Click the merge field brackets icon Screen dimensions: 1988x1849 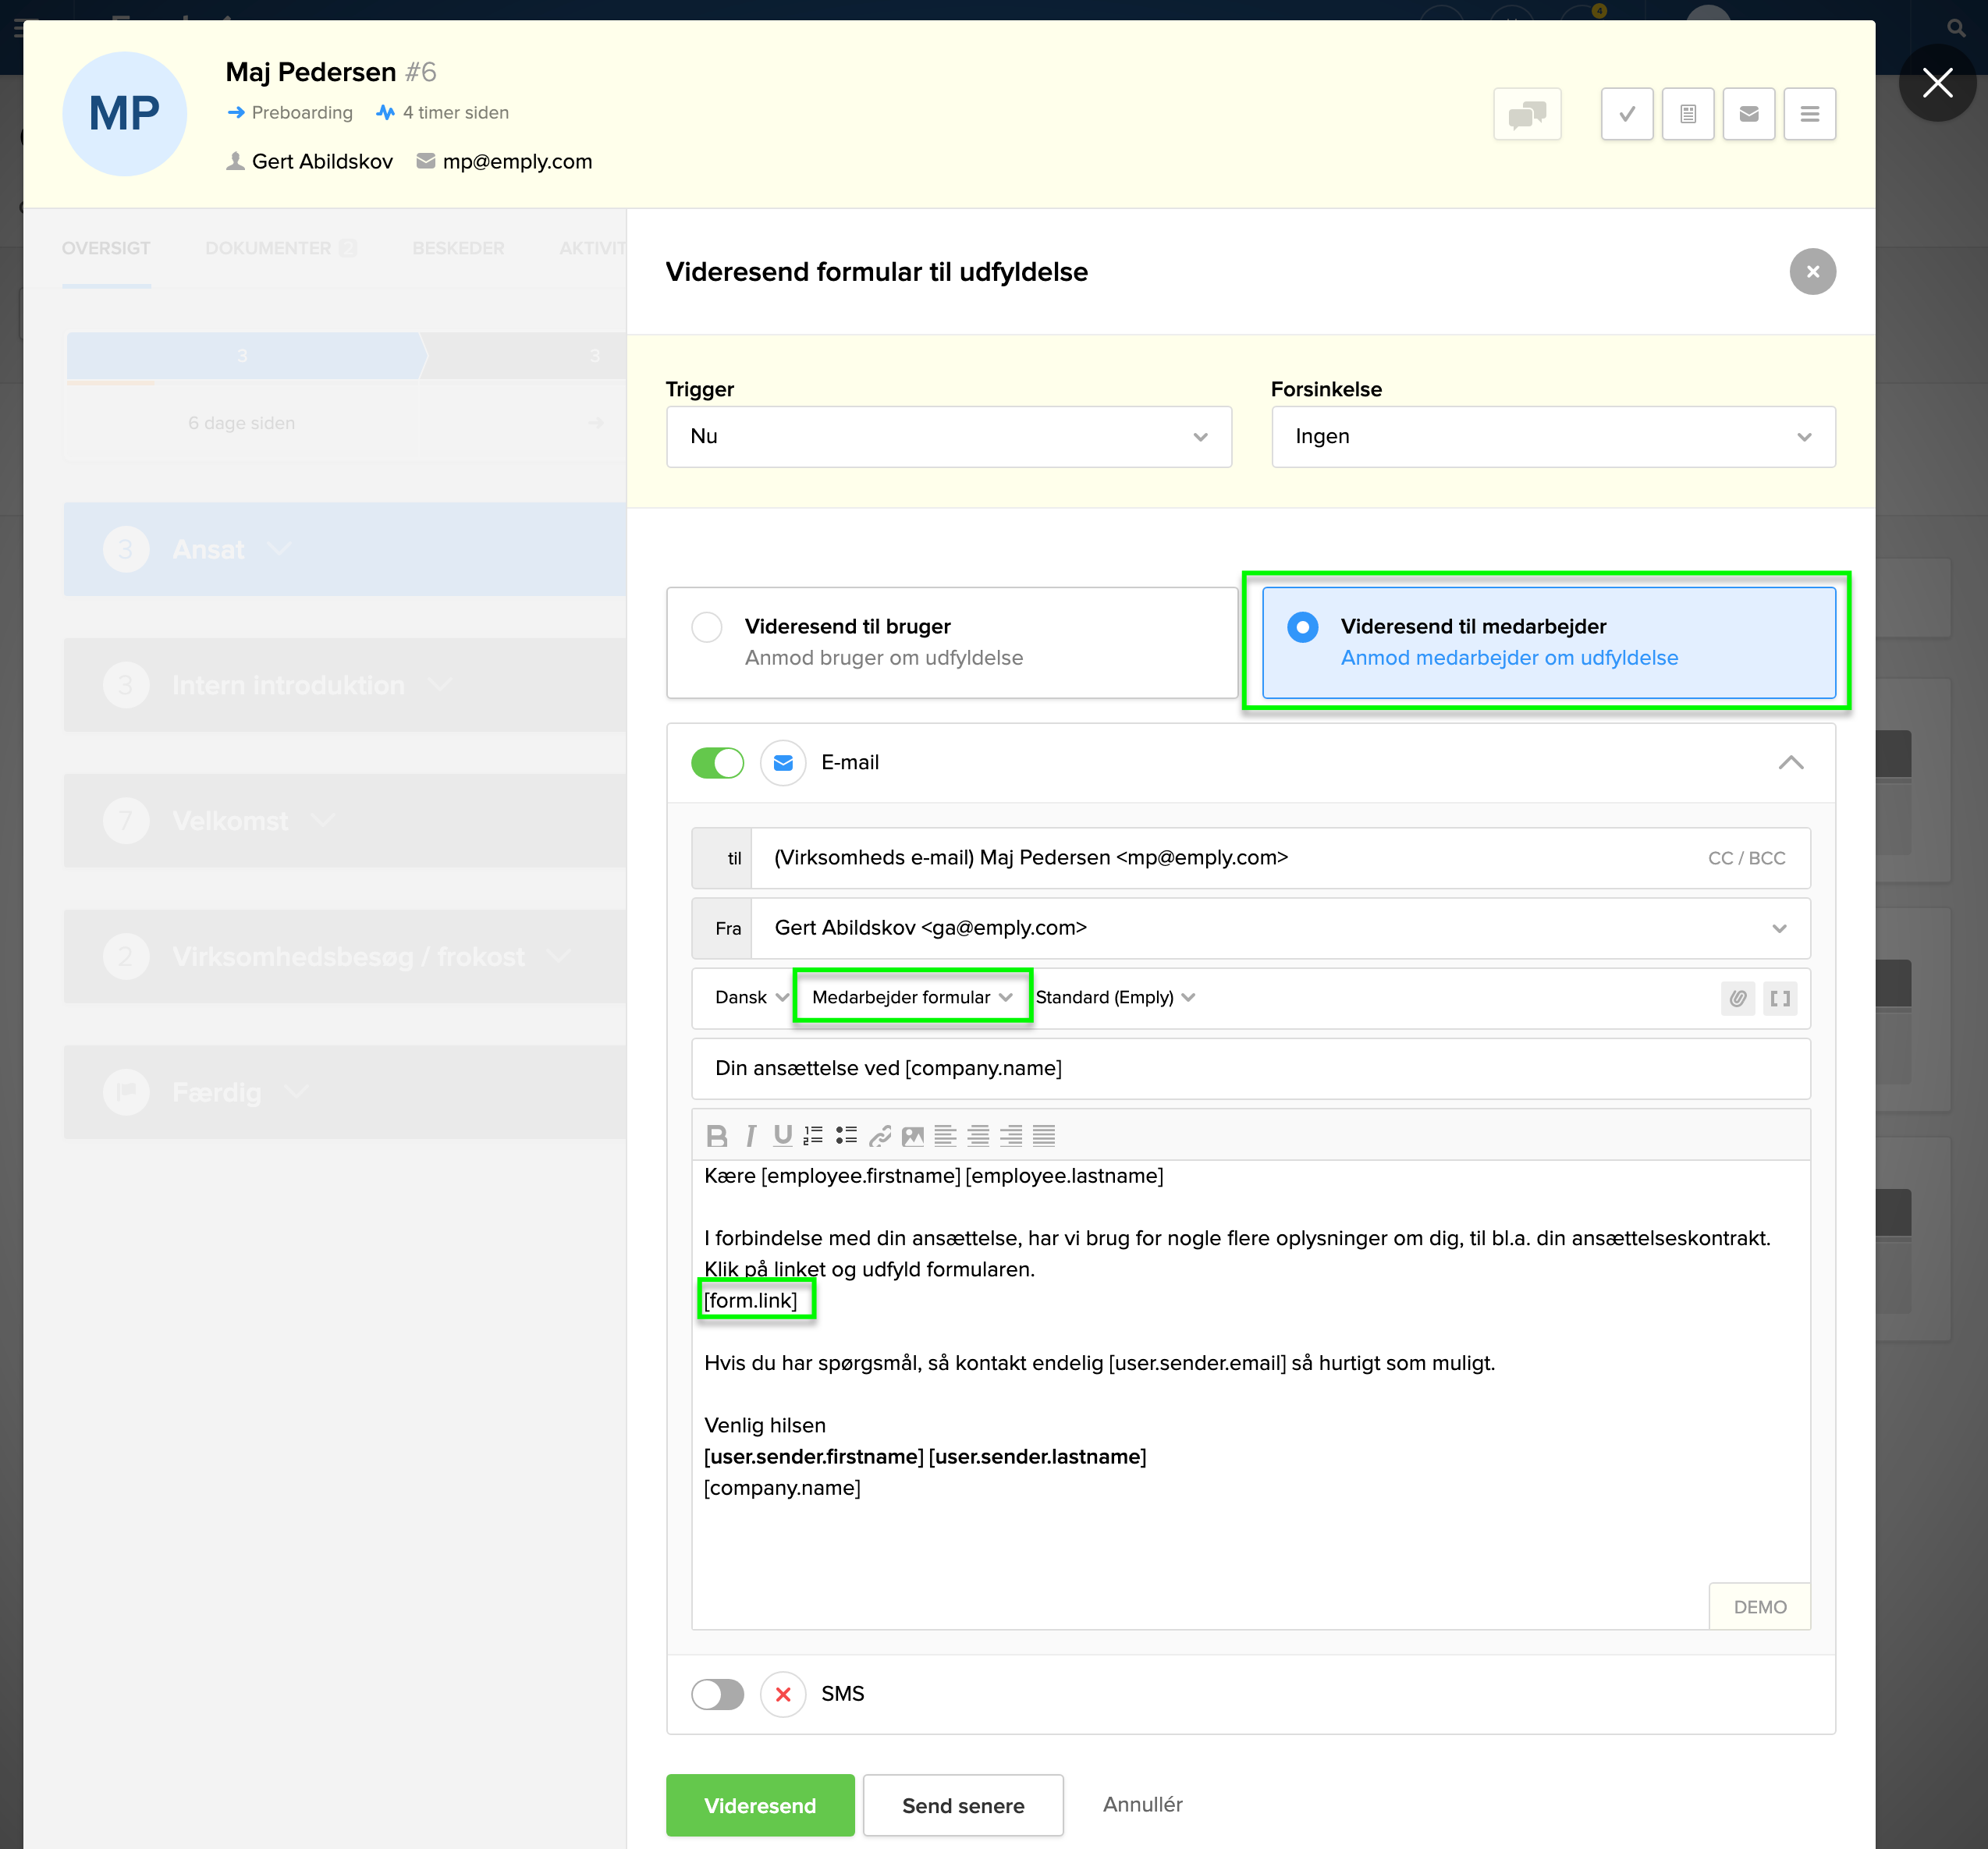tap(1780, 998)
